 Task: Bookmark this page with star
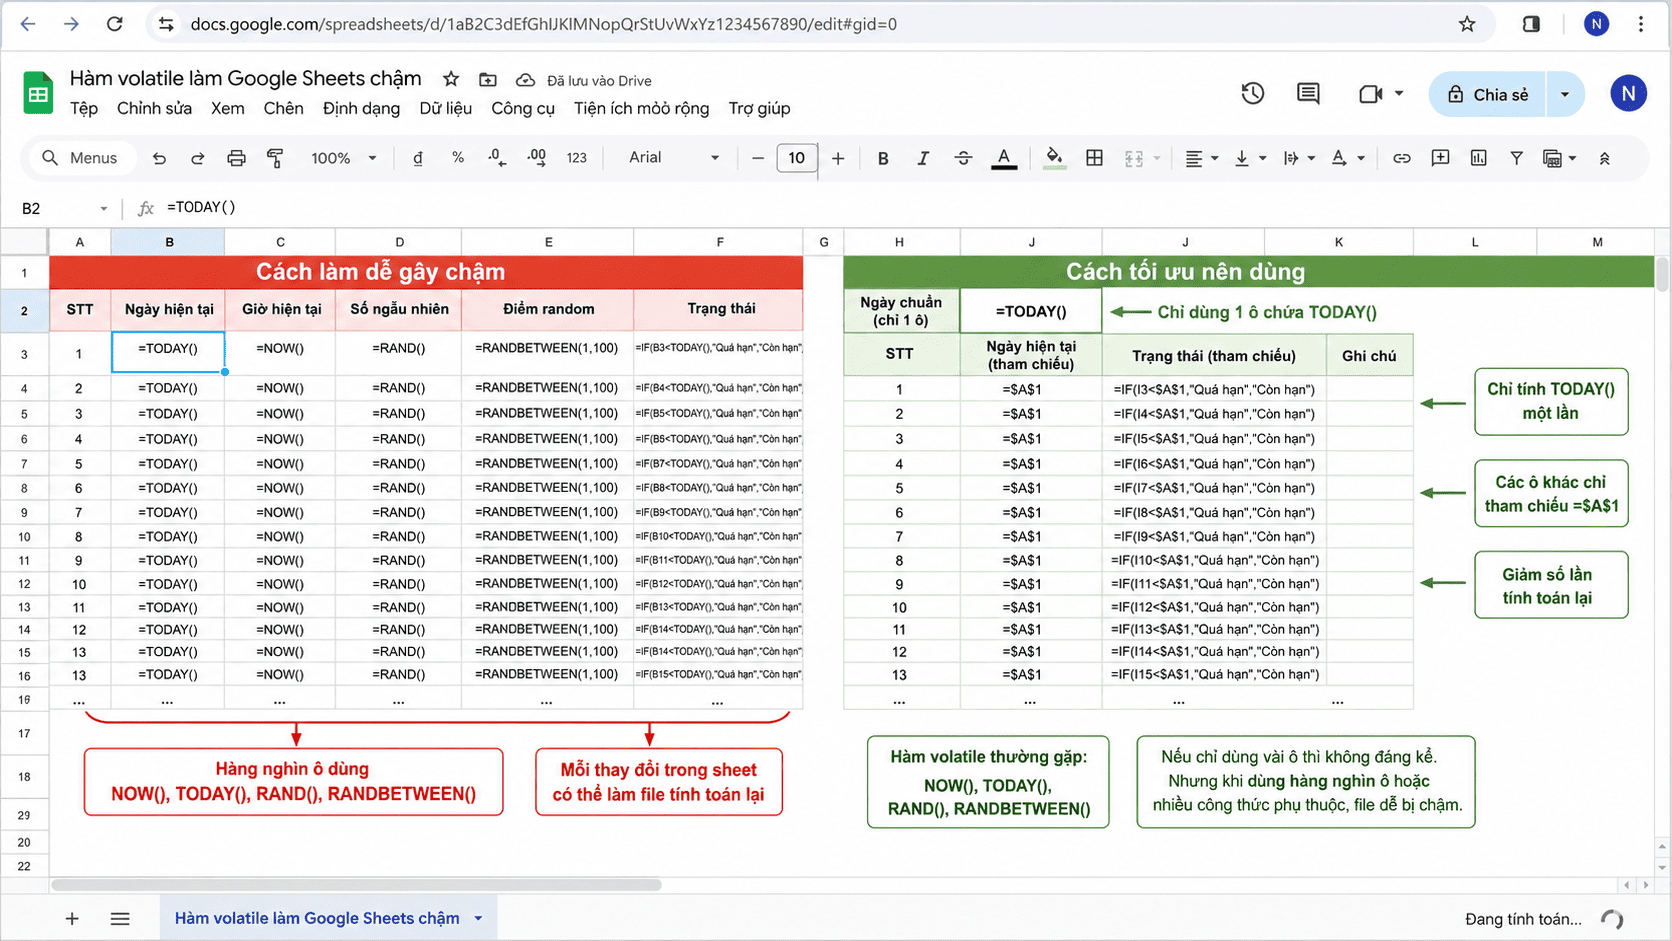pos(1467,24)
